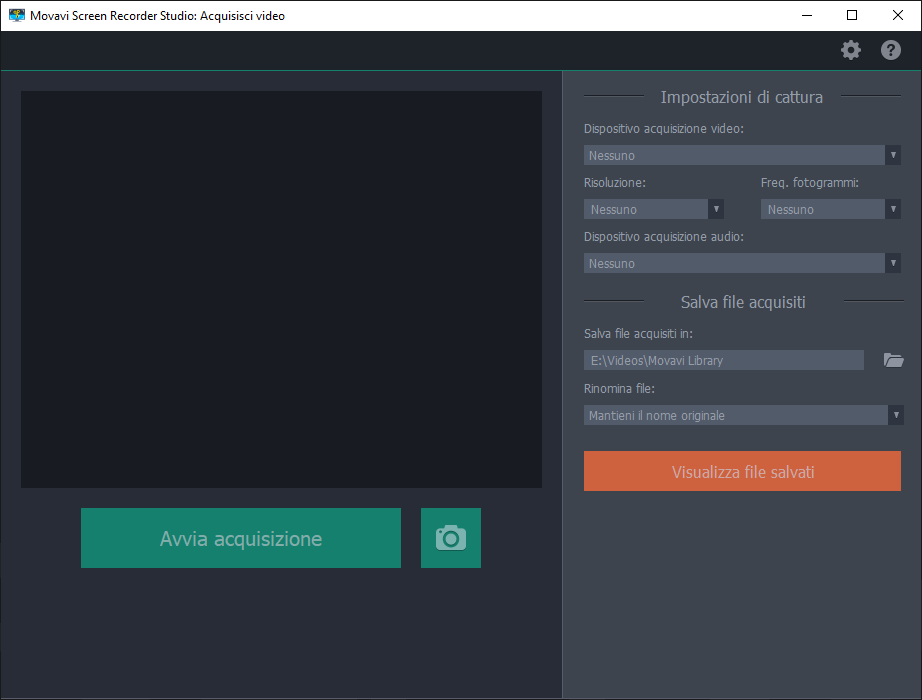Minimize the Movavi Screen Recorder window
Viewport: 922px width, 700px height.
pos(806,15)
